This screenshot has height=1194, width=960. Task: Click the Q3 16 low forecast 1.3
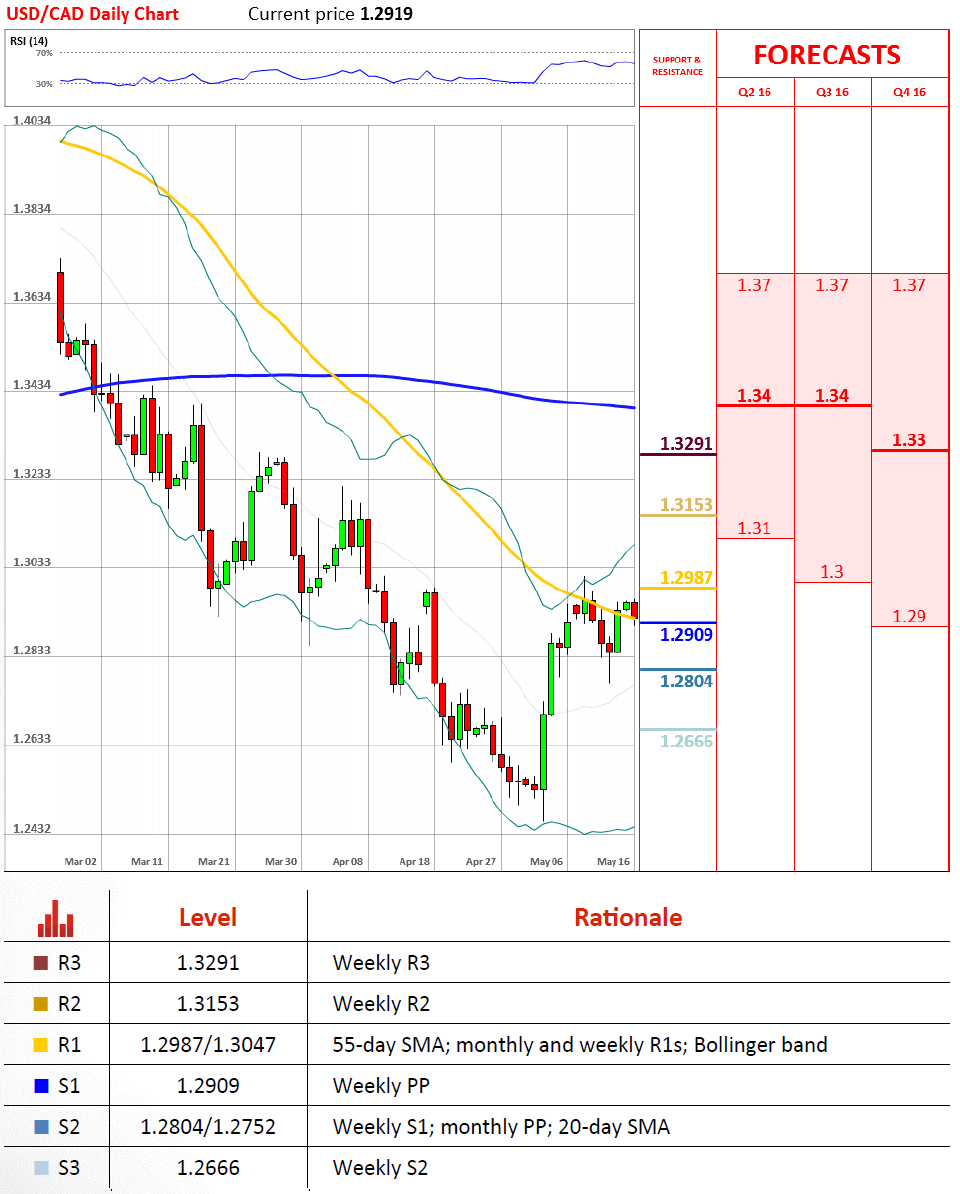pos(831,571)
